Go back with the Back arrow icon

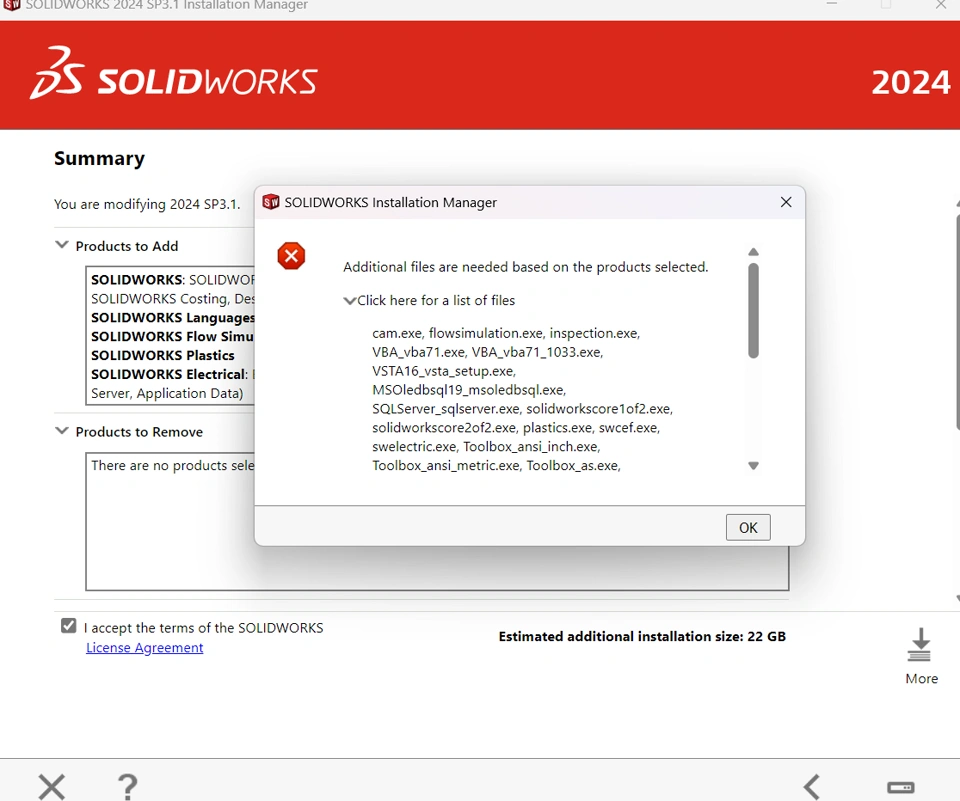(x=812, y=788)
